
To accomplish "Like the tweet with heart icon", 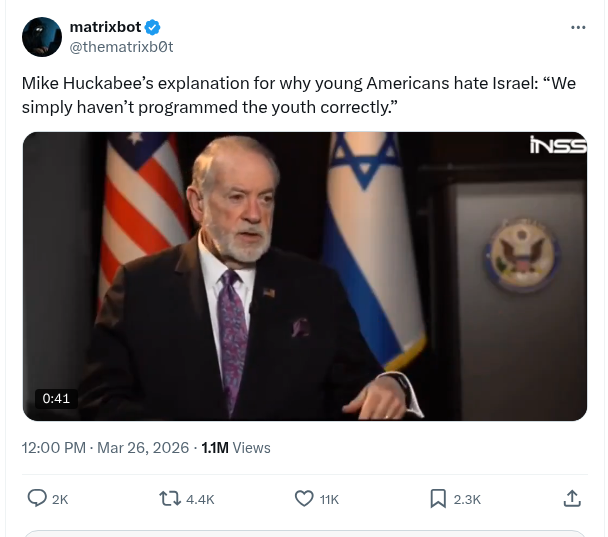I will click(x=304, y=498).
